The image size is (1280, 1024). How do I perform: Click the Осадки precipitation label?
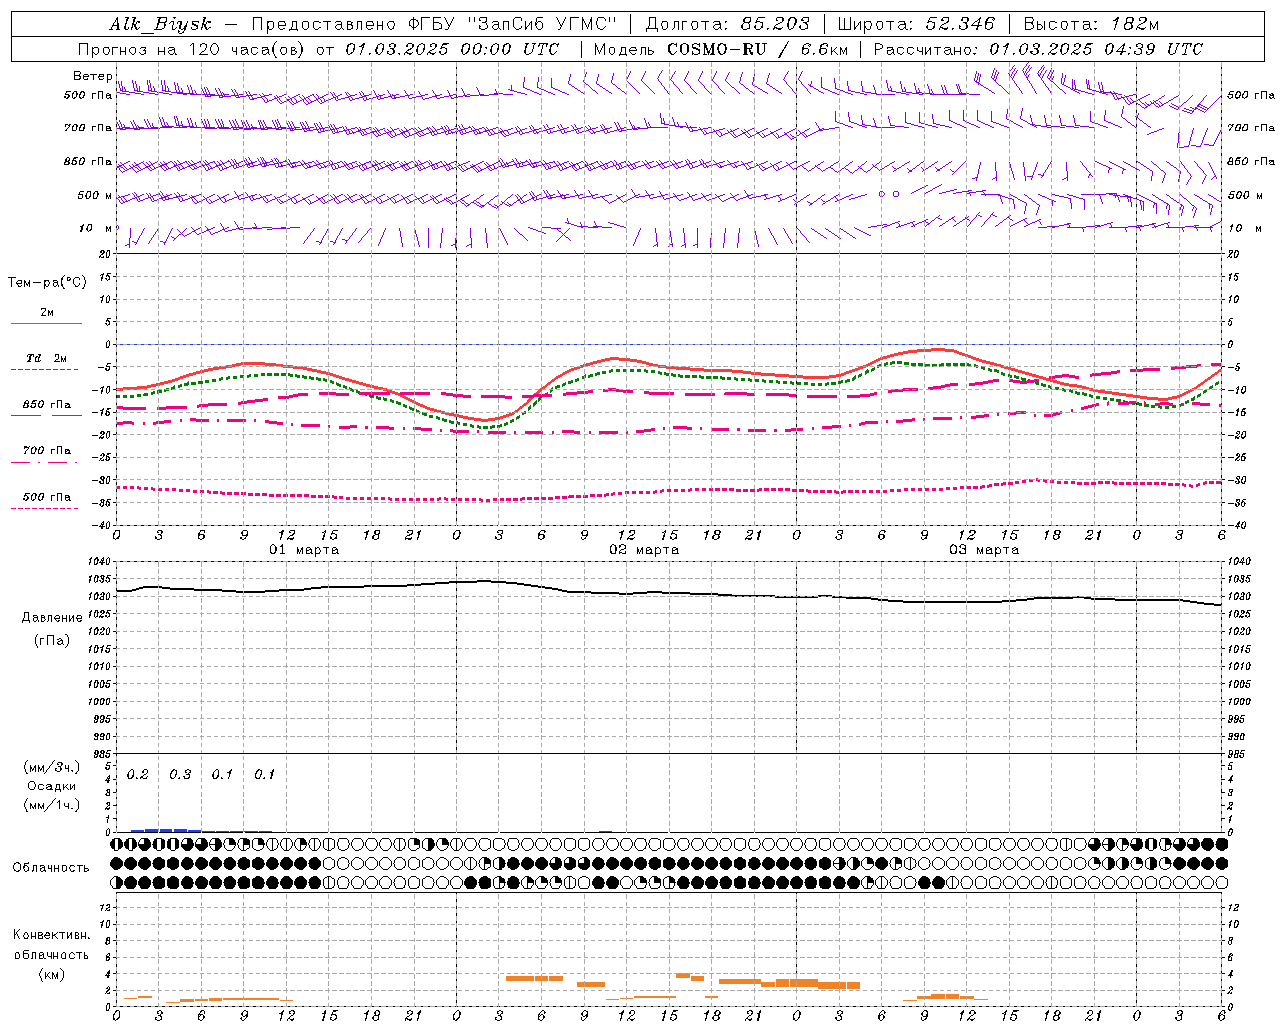pyautogui.click(x=51, y=786)
